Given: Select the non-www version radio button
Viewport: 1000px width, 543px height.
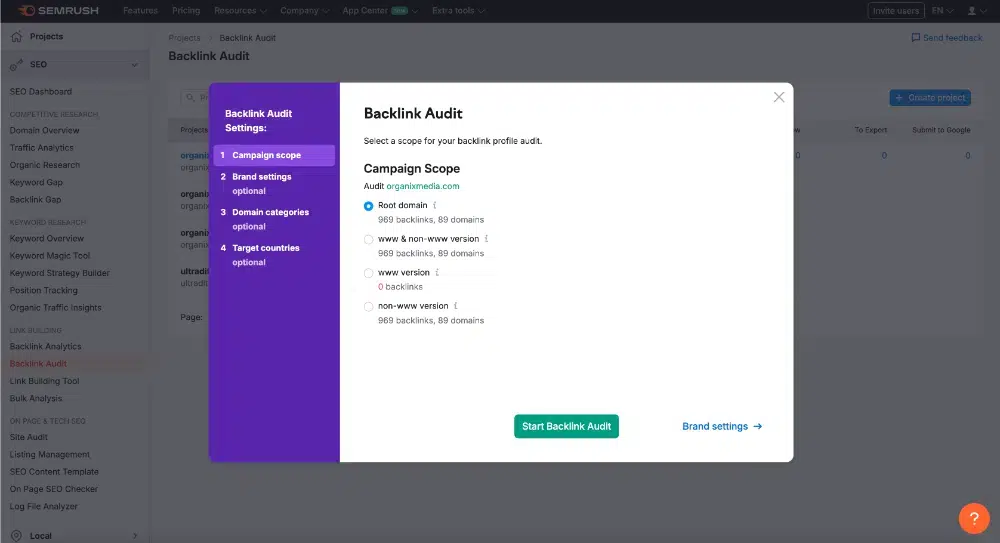Looking at the screenshot, I should pyautogui.click(x=369, y=307).
